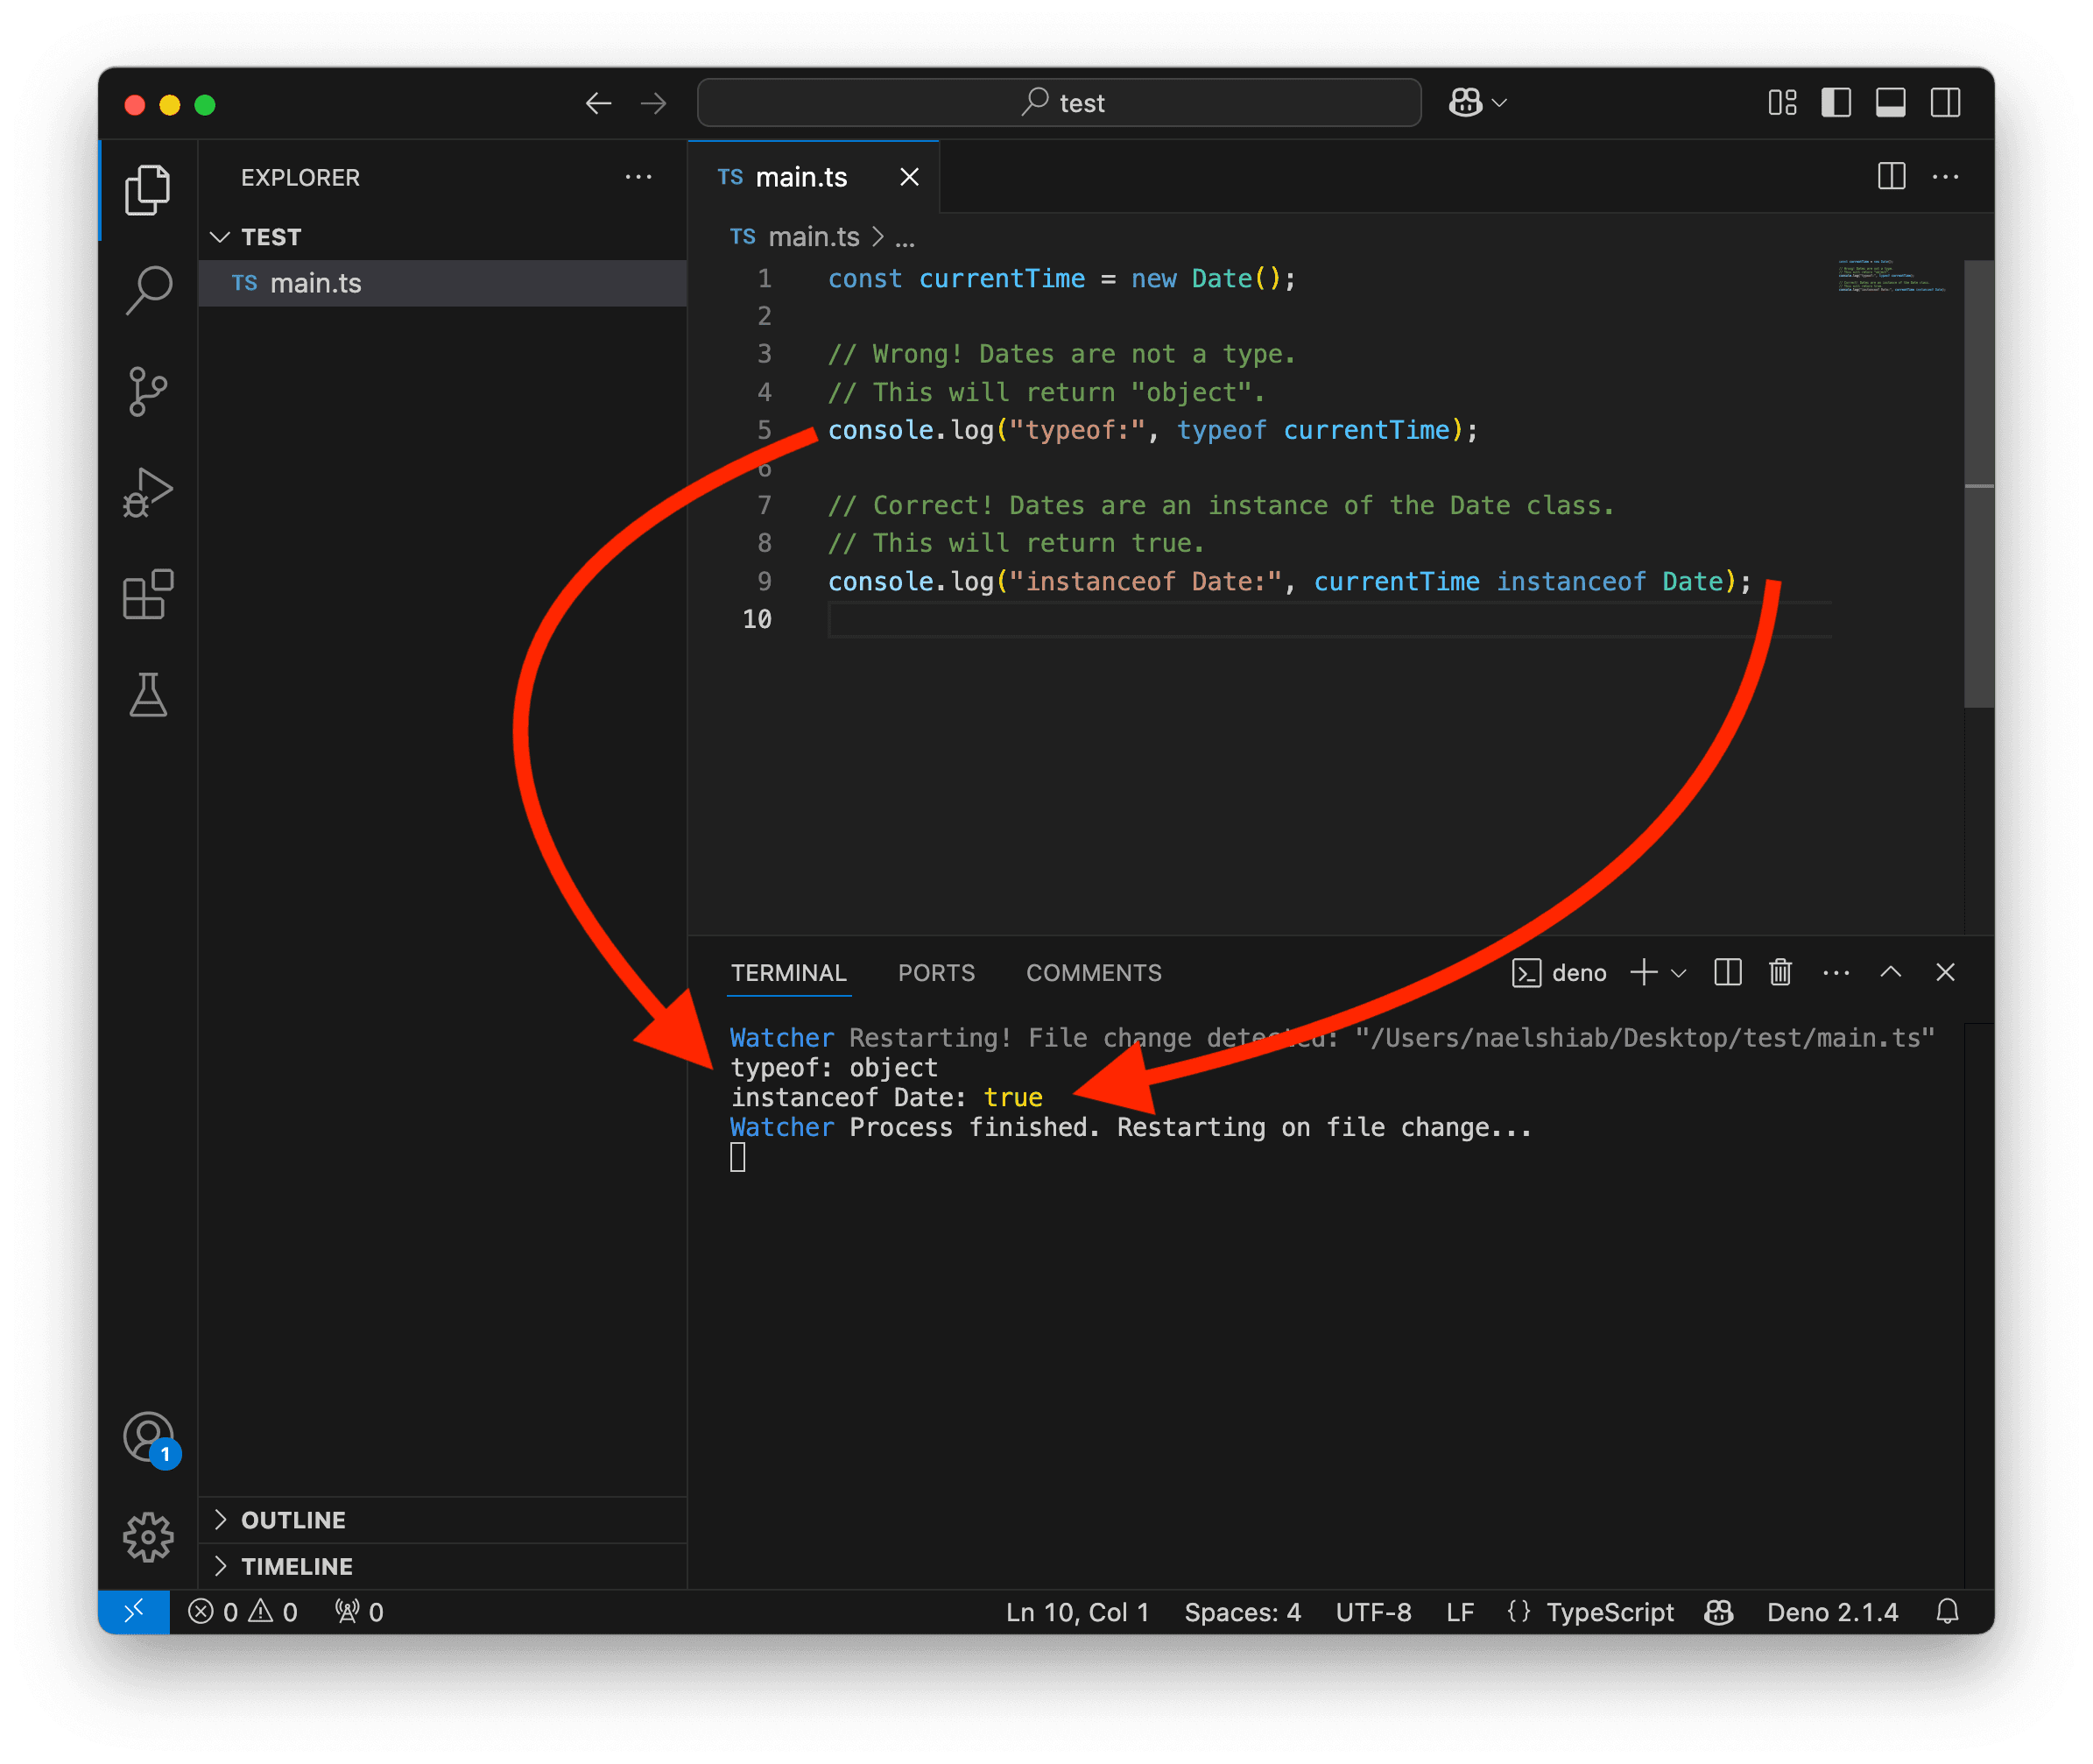Toggle the primary side bar layout button
Viewport: 2093px width, 1764px height.
[1836, 103]
